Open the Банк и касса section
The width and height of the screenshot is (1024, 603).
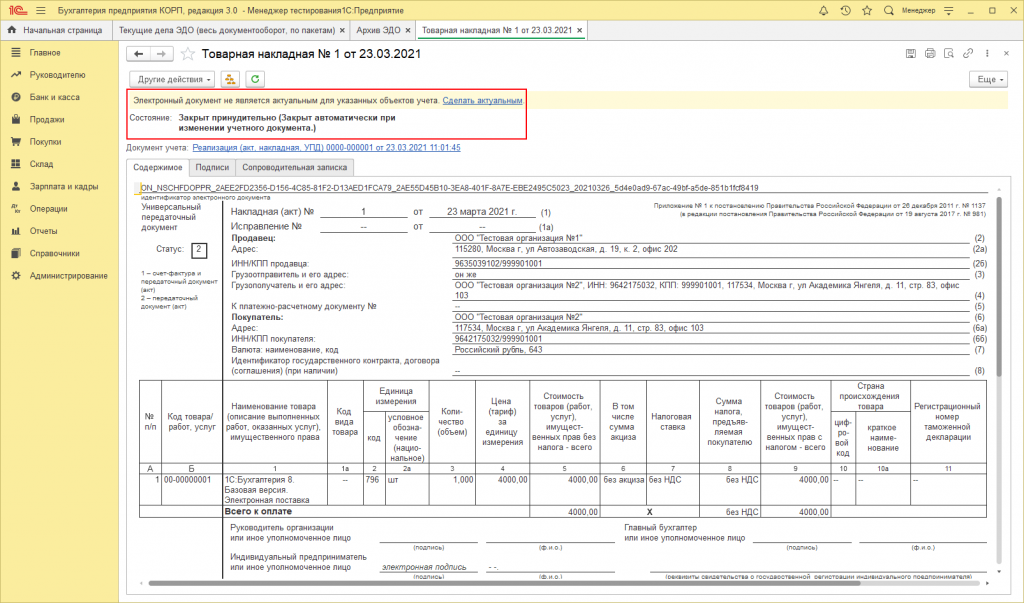[54, 97]
